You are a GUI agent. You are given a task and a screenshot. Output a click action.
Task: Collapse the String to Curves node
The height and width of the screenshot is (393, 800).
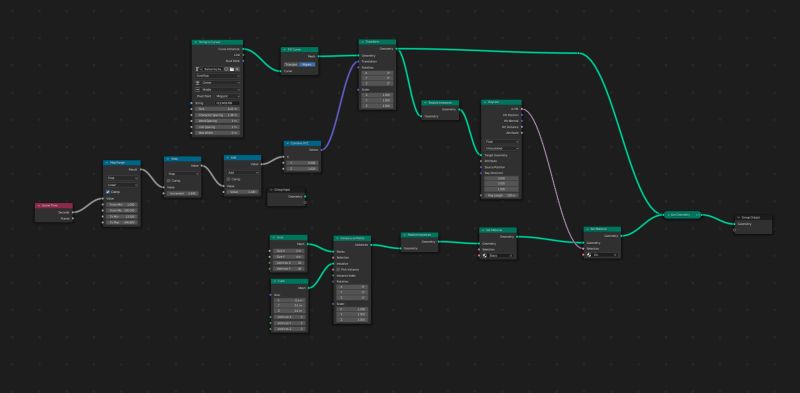[195, 42]
